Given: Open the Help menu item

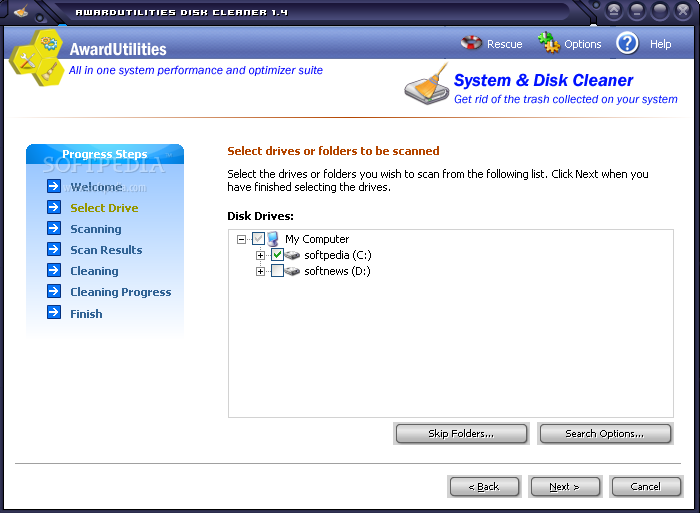Looking at the screenshot, I should [x=660, y=44].
